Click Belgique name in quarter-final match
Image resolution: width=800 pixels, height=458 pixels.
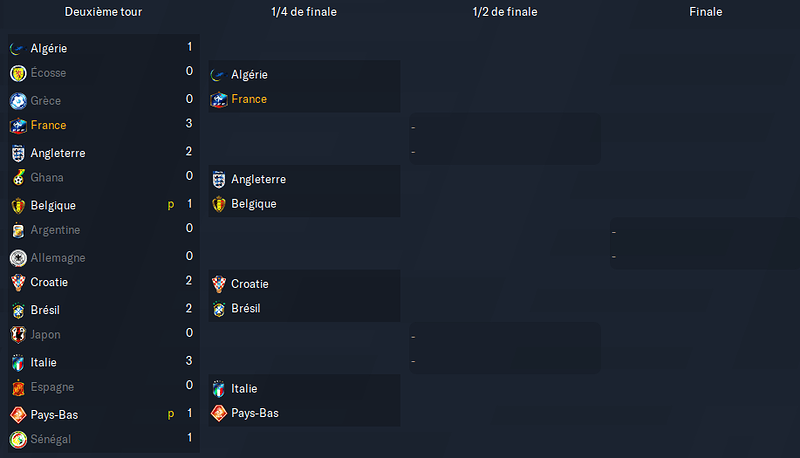[254, 203]
